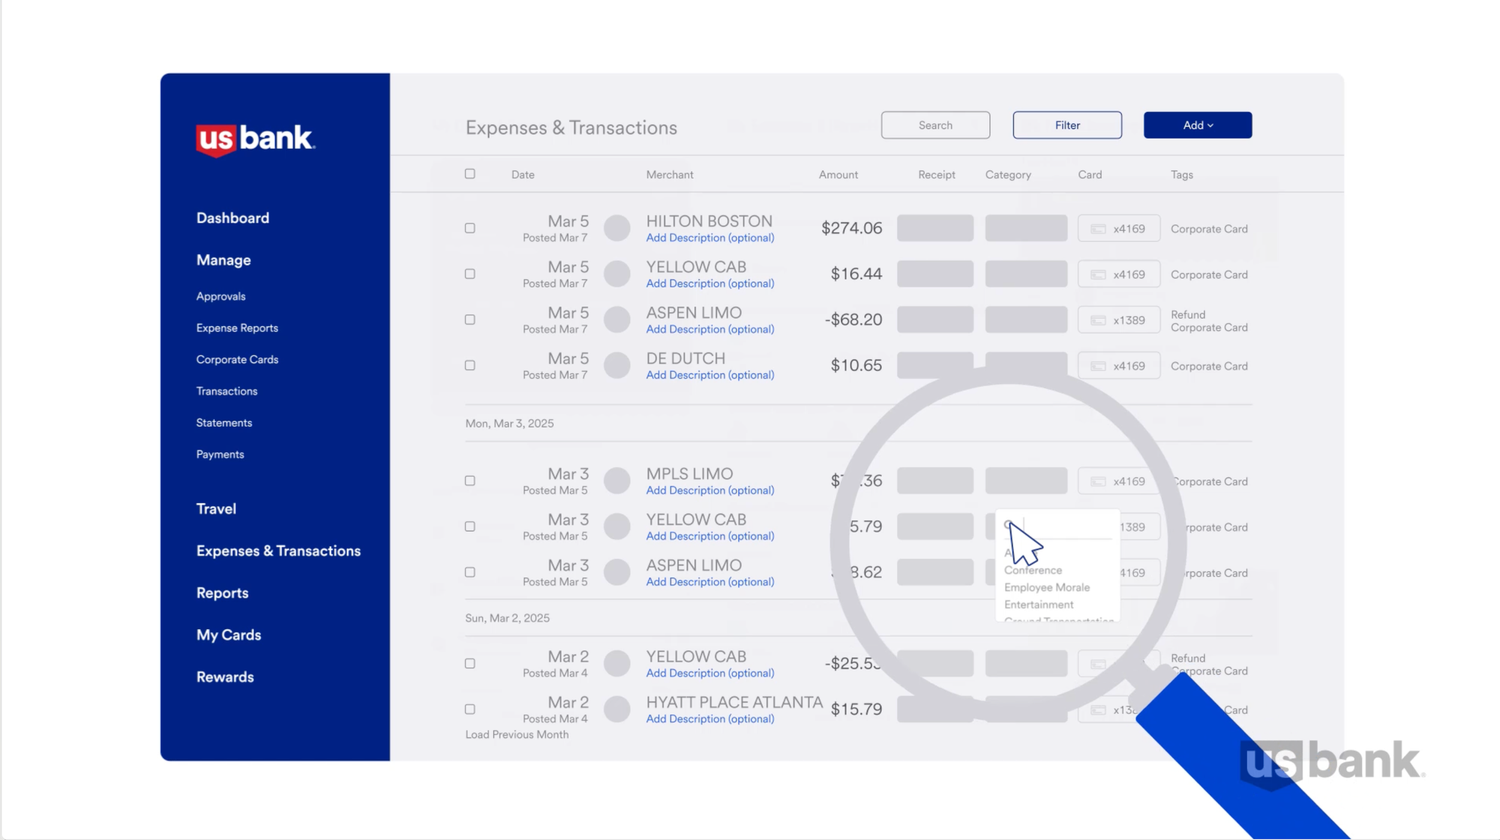The height and width of the screenshot is (840, 1500).
Task: Go to Reports in the sidebar
Action: pyautogui.click(x=222, y=593)
